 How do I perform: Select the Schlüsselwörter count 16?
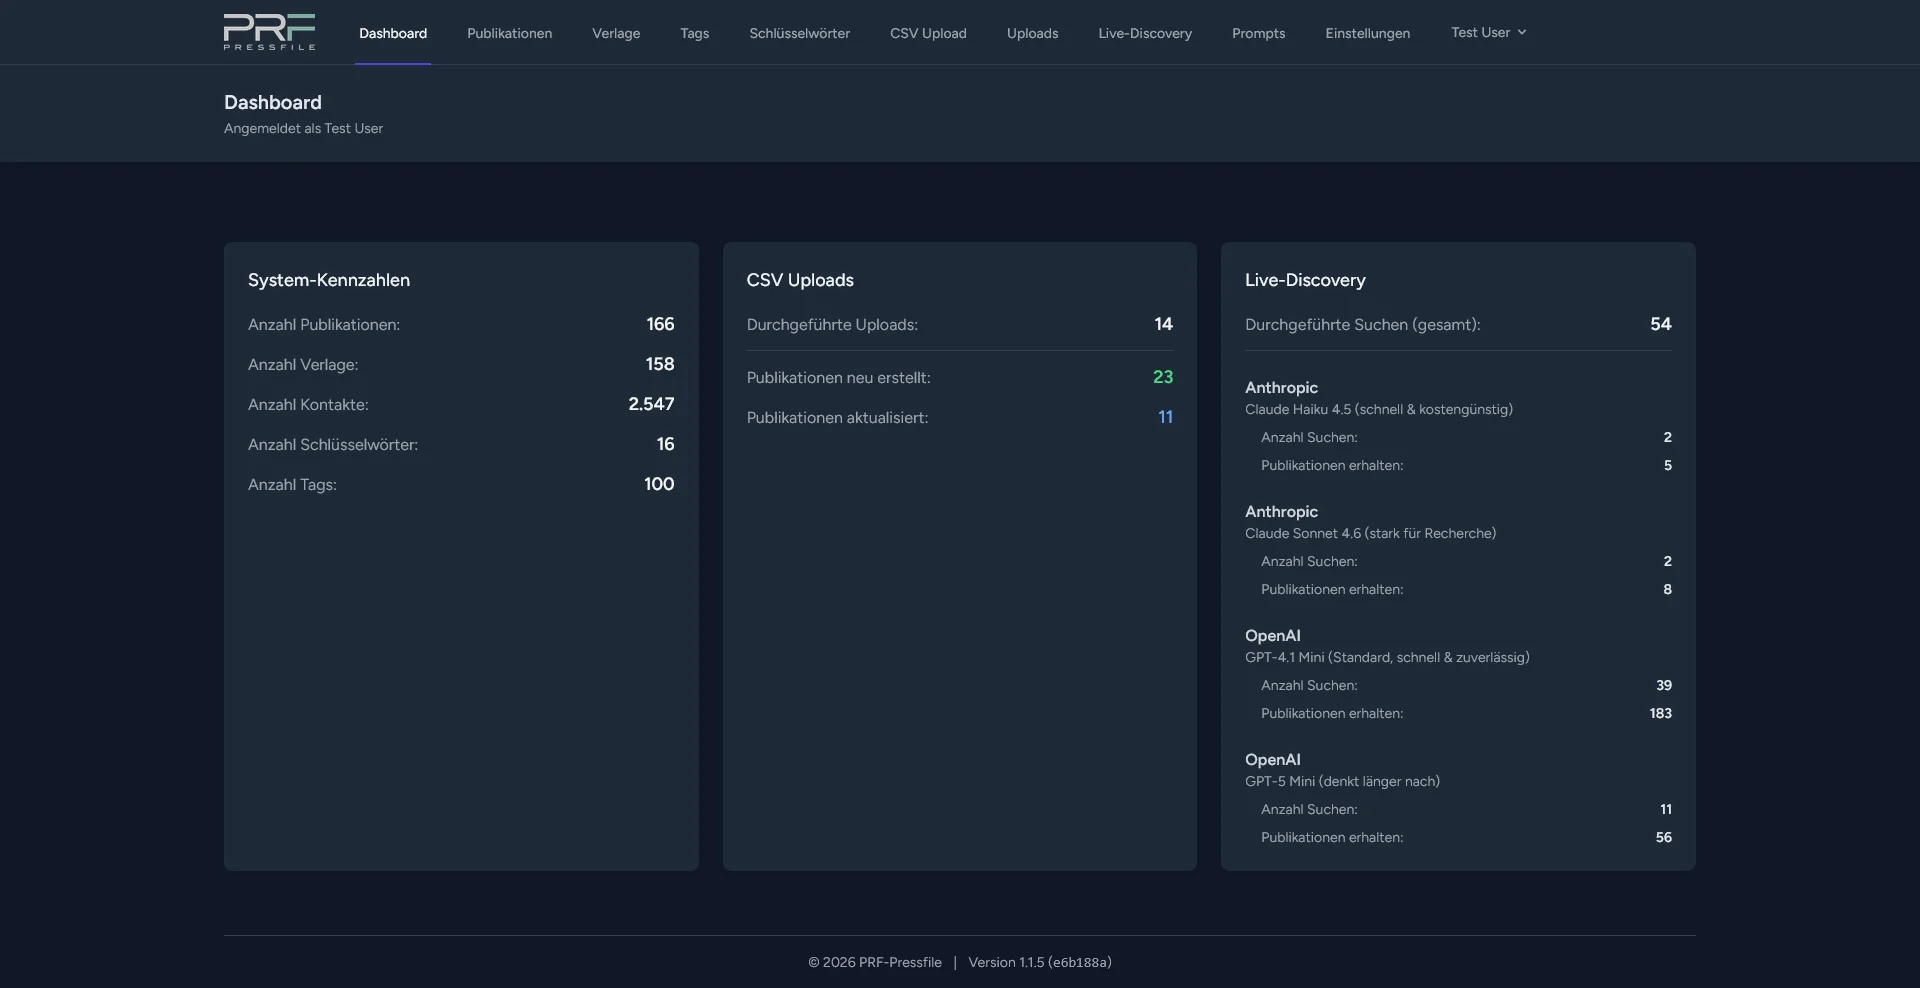[x=665, y=444]
